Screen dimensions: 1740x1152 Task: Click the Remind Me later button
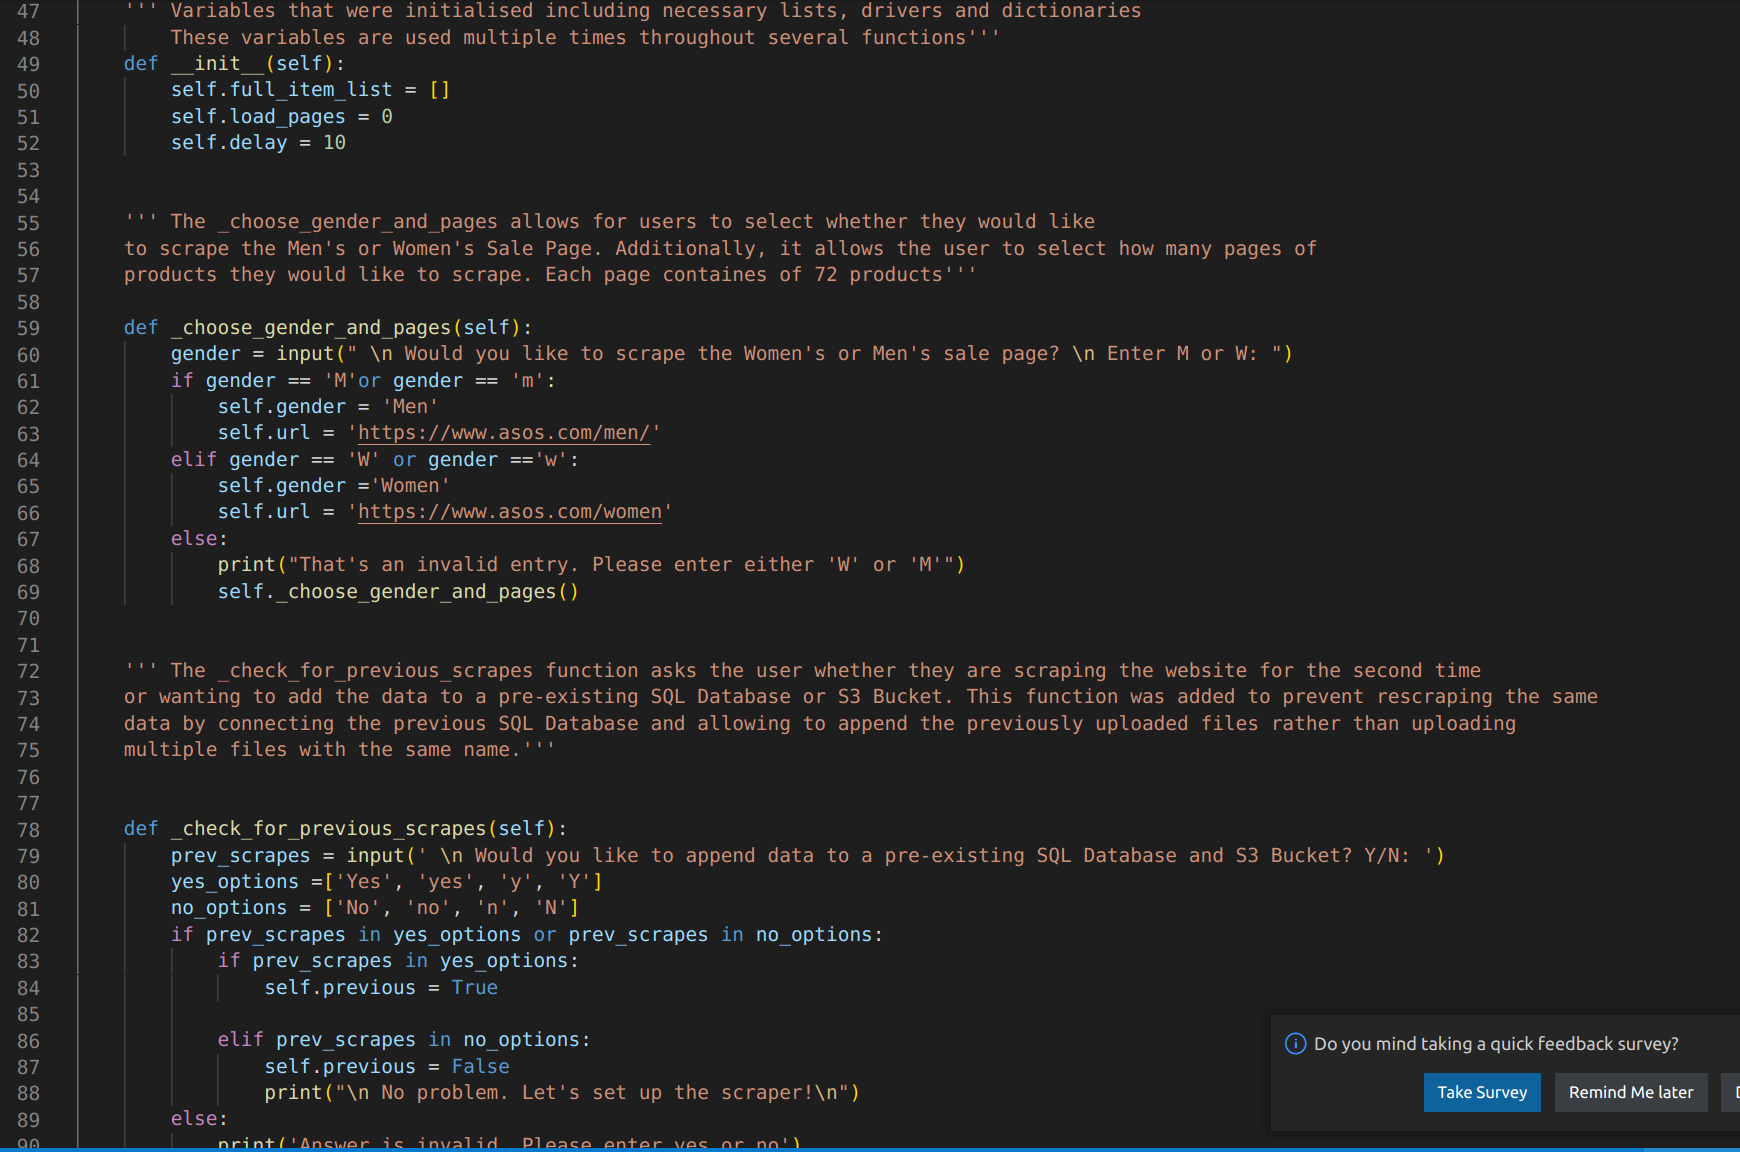(1630, 1092)
